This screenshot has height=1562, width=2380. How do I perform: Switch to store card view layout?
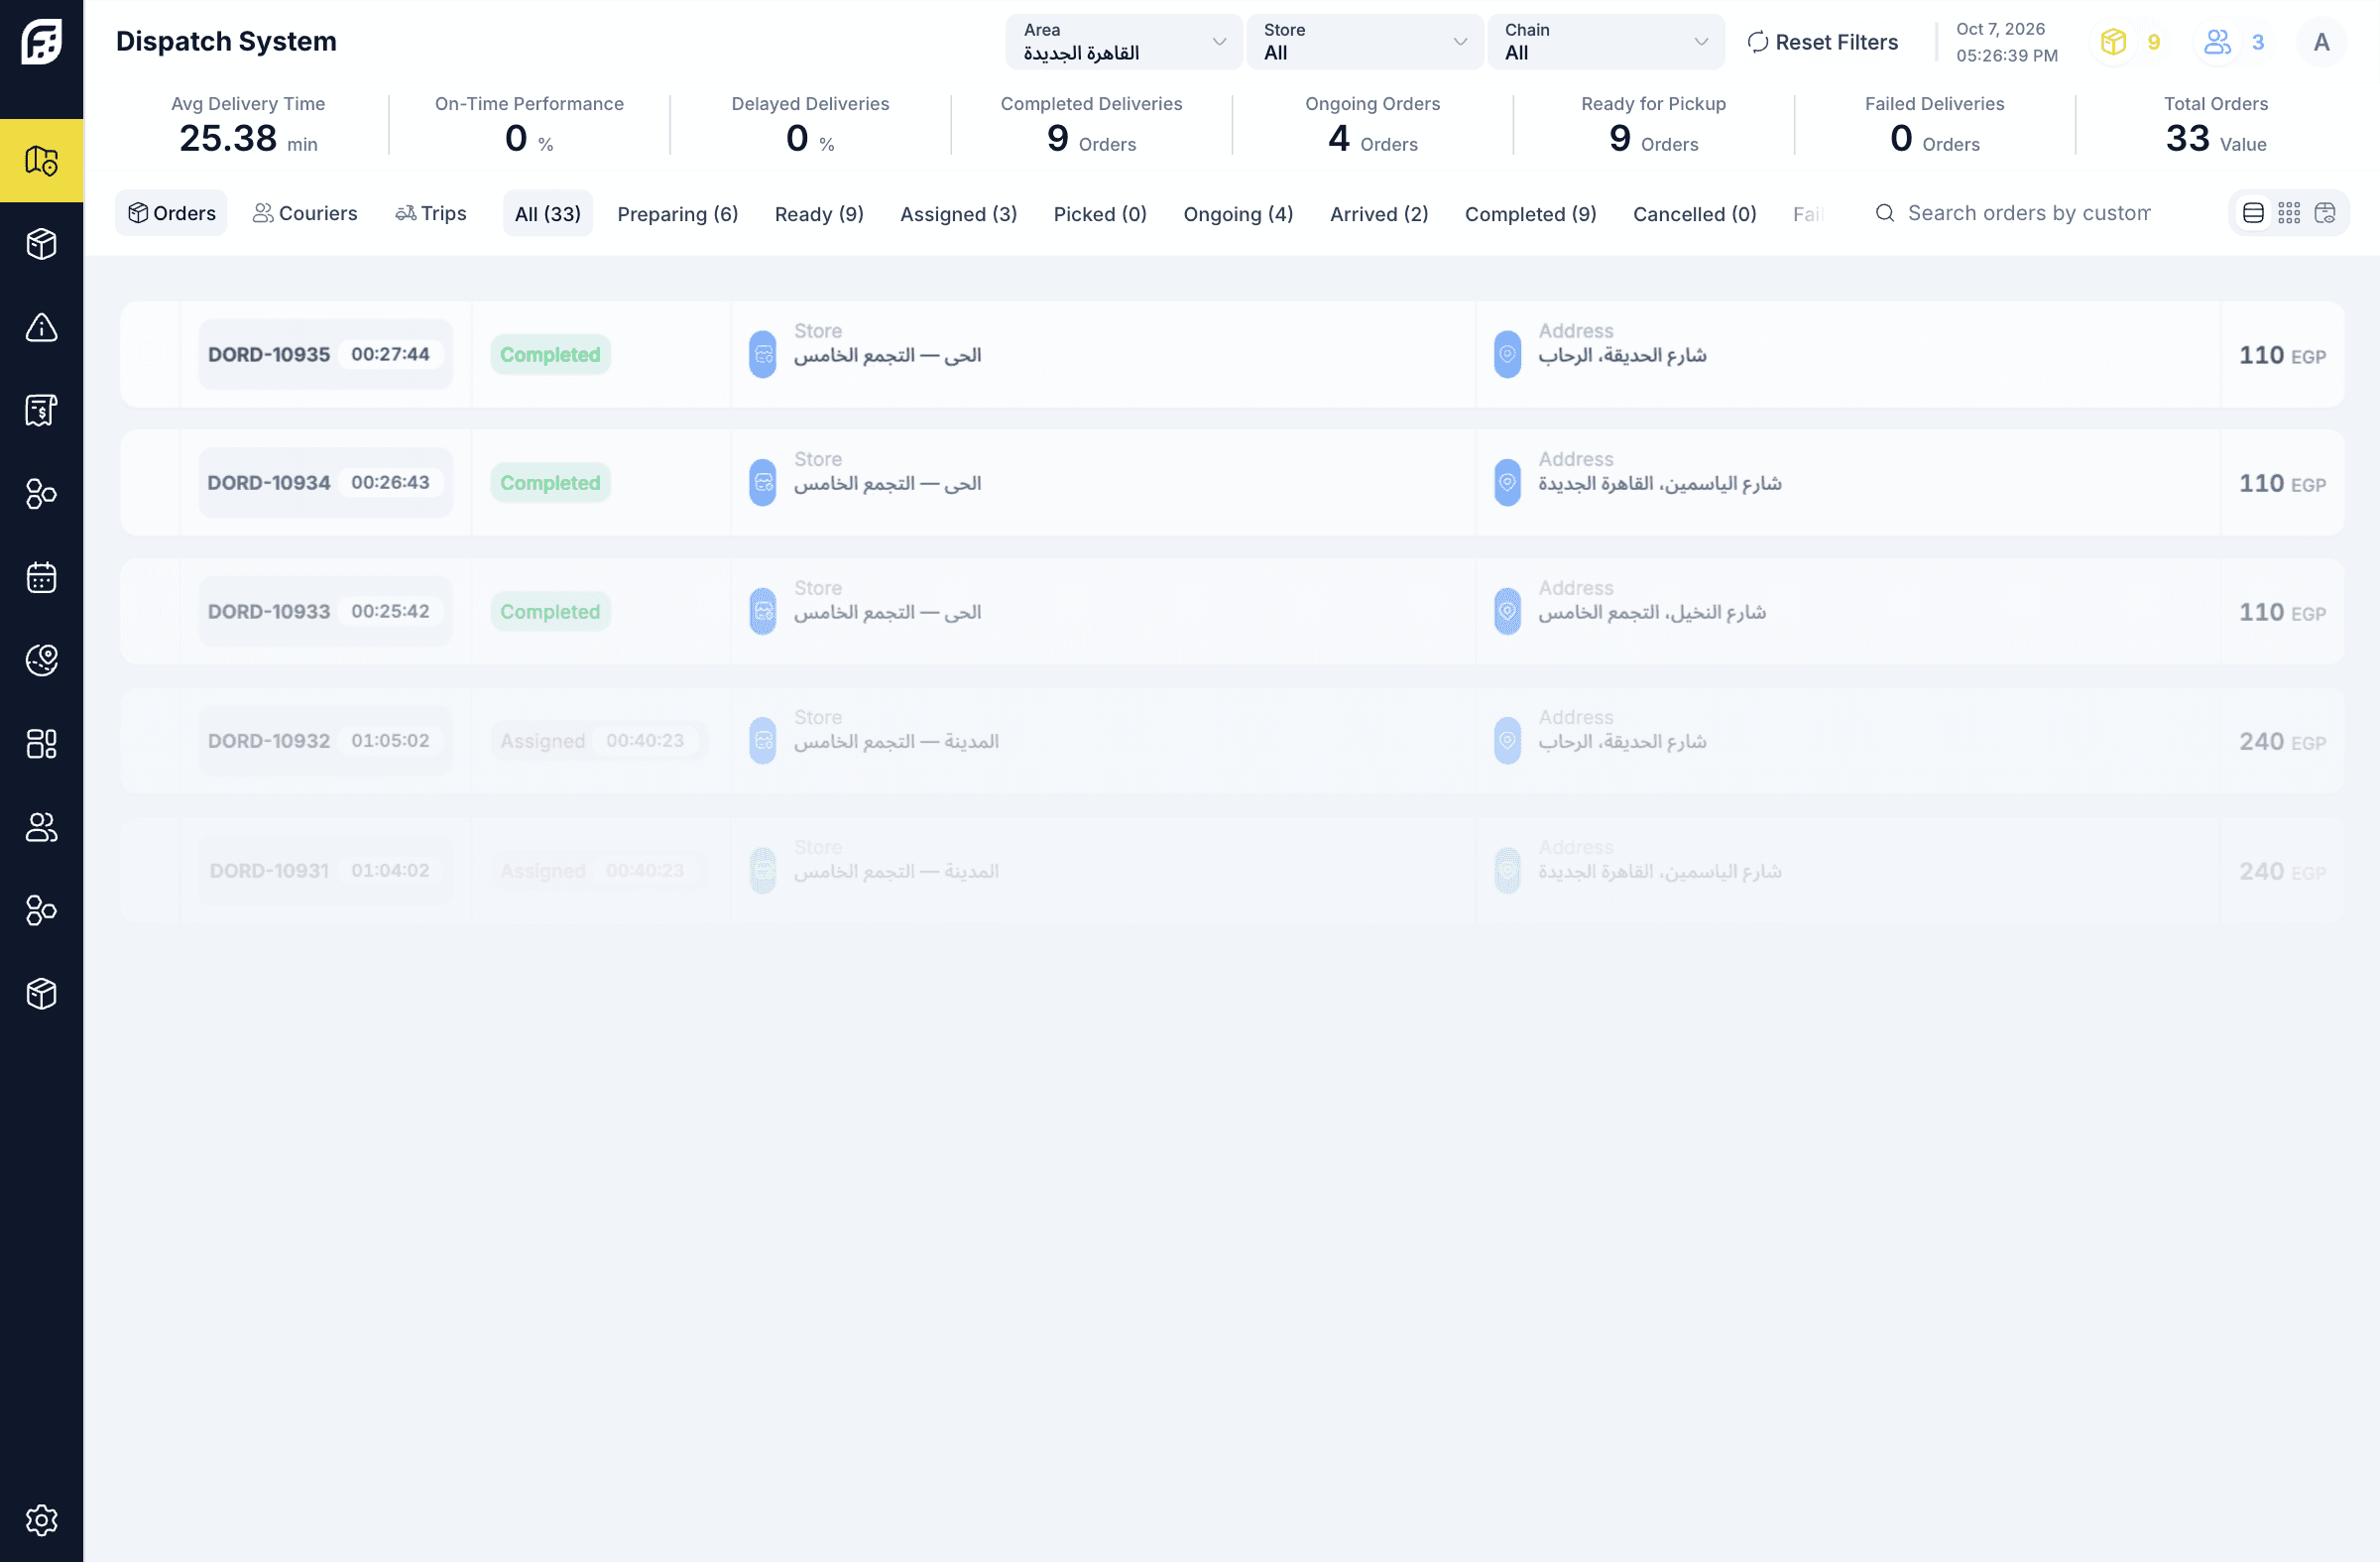(2325, 213)
